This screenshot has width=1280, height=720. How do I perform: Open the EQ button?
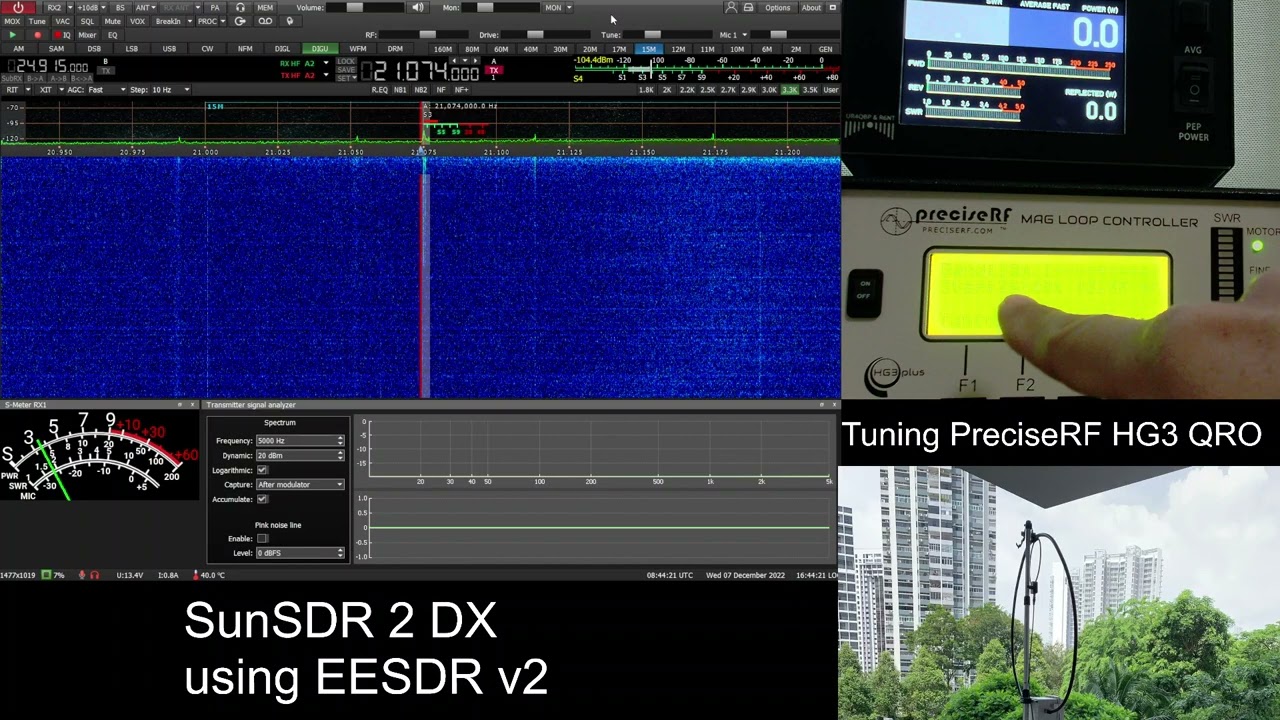click(x=112, y=35)
